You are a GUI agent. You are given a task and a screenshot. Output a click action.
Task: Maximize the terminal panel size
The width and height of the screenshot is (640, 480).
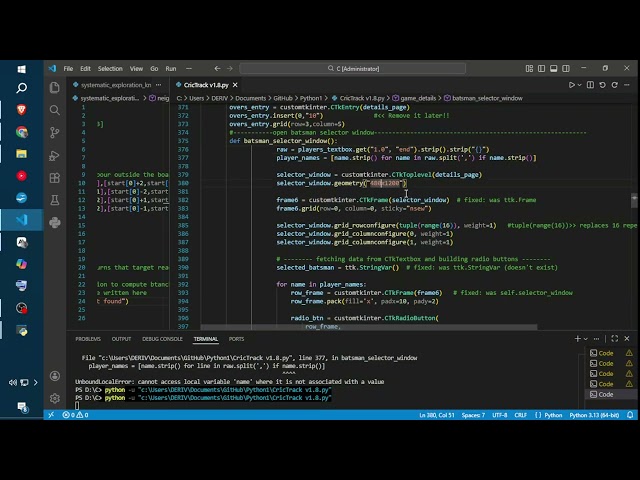615,338
